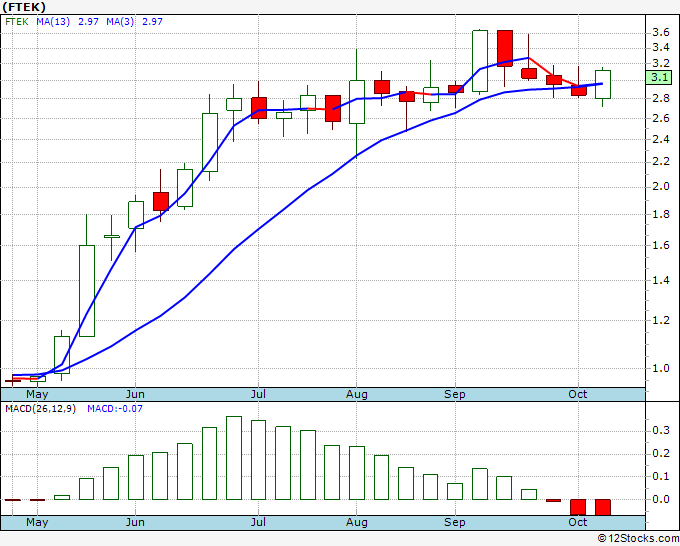Click the 2.97 value after MA(13)
The image size is (680, 546).
88,22
